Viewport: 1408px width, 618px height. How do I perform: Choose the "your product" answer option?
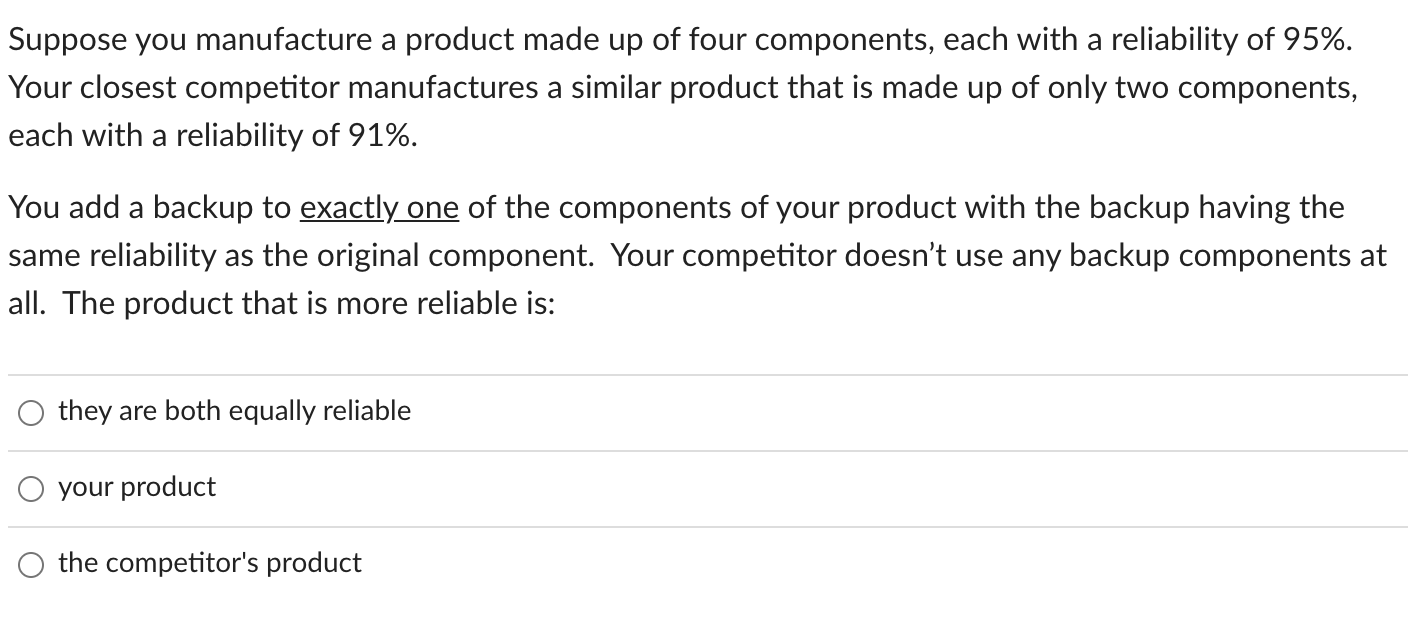(x=31, y=488)
